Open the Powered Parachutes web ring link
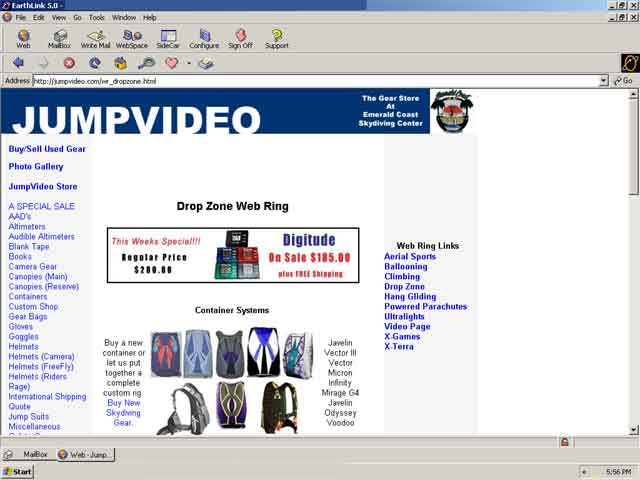The height and width of the screenshot is (480, 640). pyautogui.click(x=425, y=307)
